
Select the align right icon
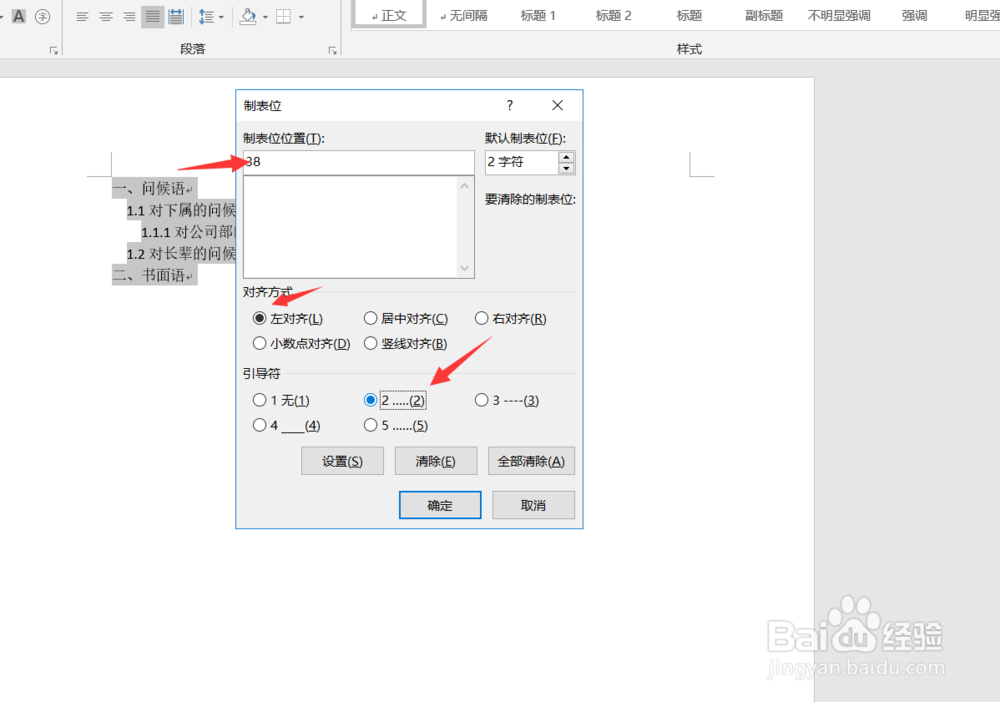(x=128, y=17)
